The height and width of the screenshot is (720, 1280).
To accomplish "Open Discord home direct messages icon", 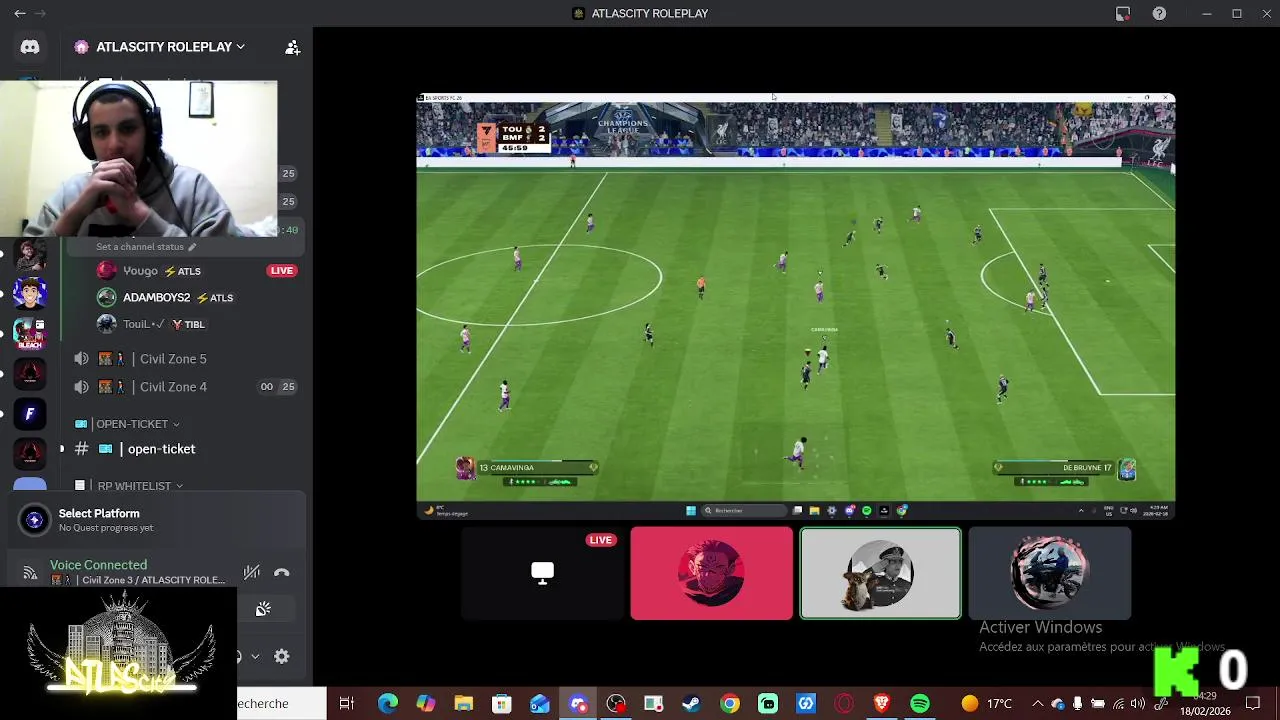I will [x=30, y=47].
